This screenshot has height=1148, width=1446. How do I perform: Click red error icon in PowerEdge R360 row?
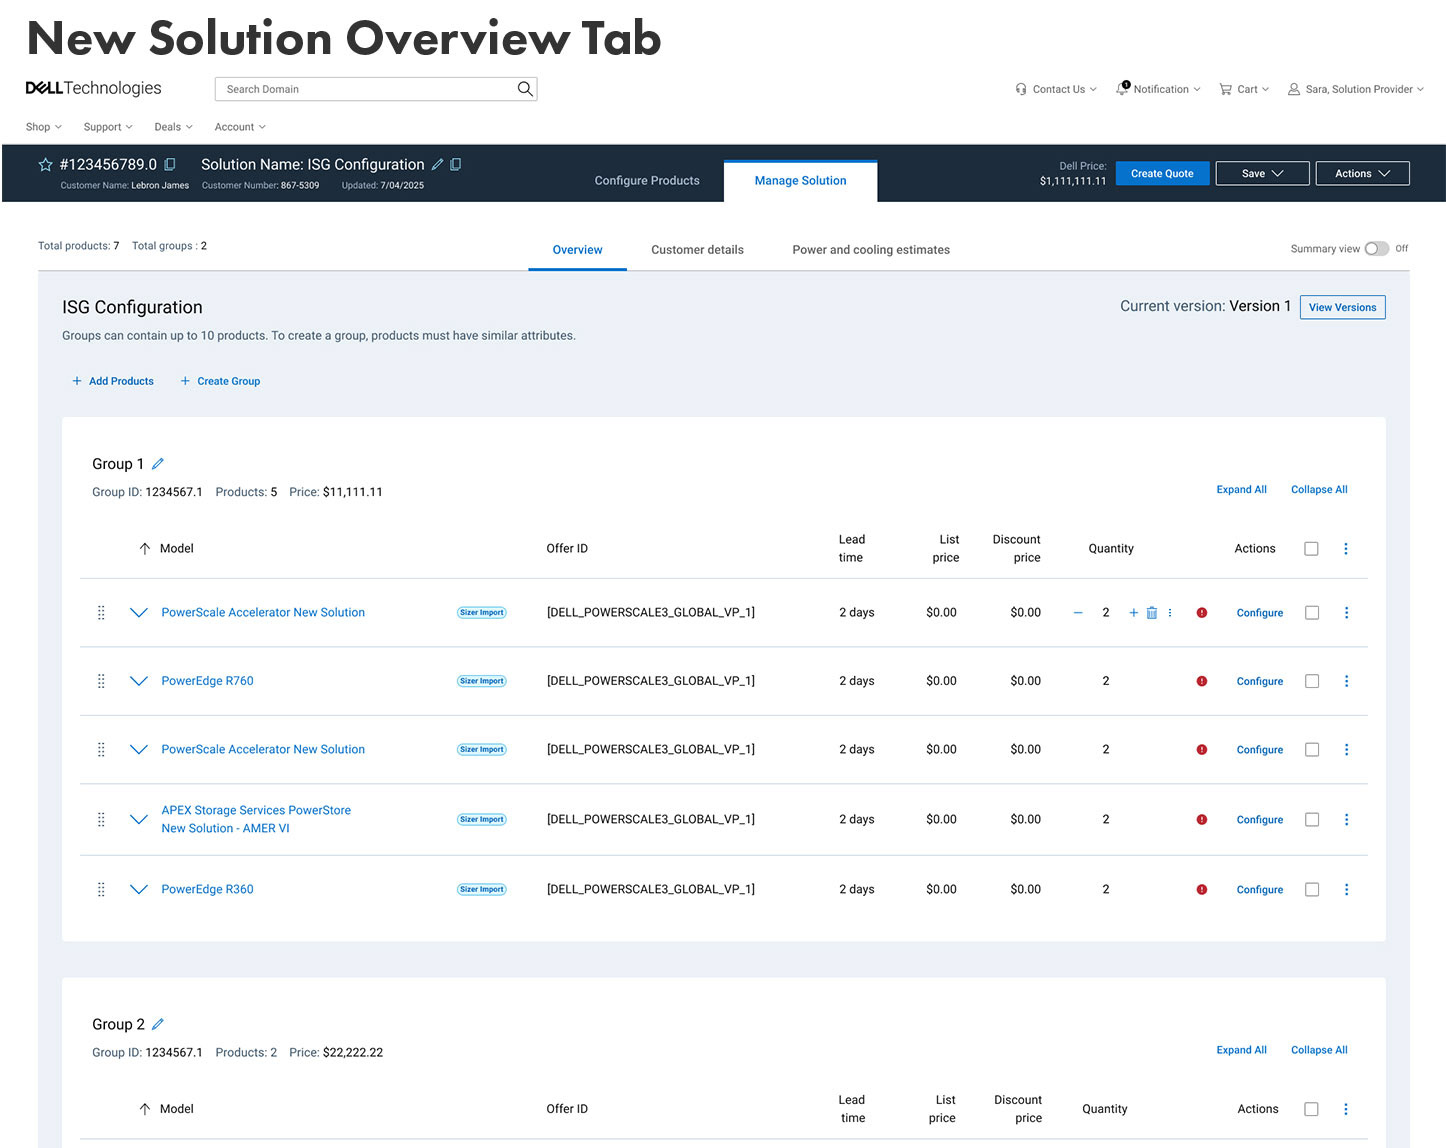pyautogui.click(x=1202, y=889)
